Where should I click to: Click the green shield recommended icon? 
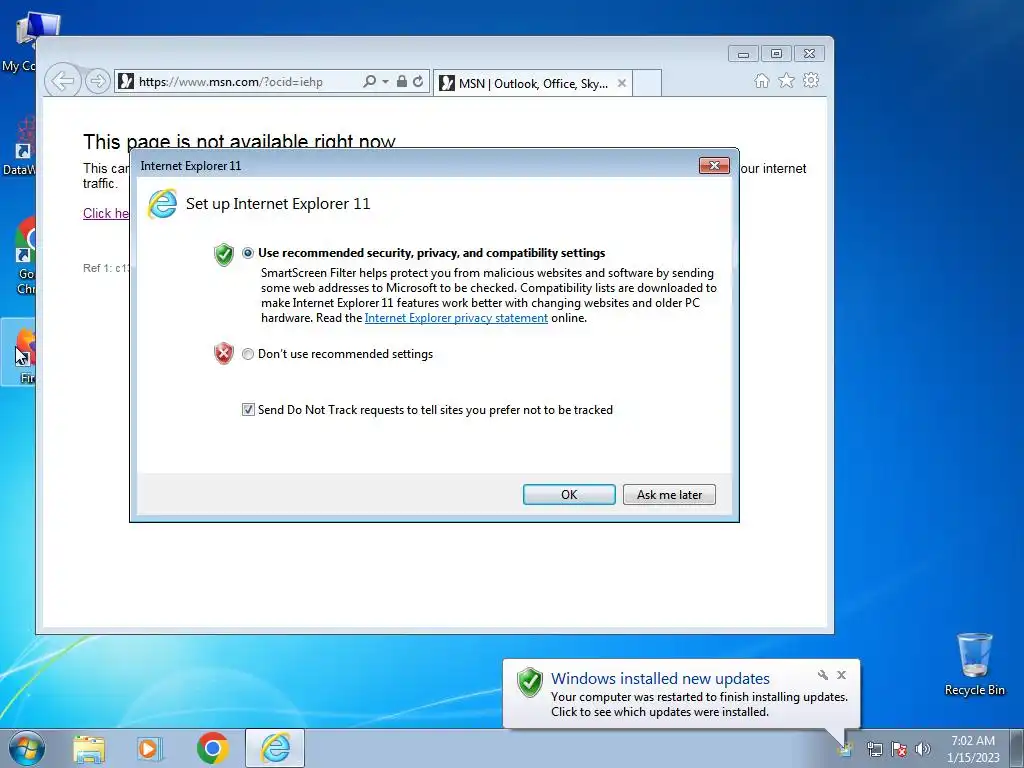pyautogui.click(x=223, y=254)
